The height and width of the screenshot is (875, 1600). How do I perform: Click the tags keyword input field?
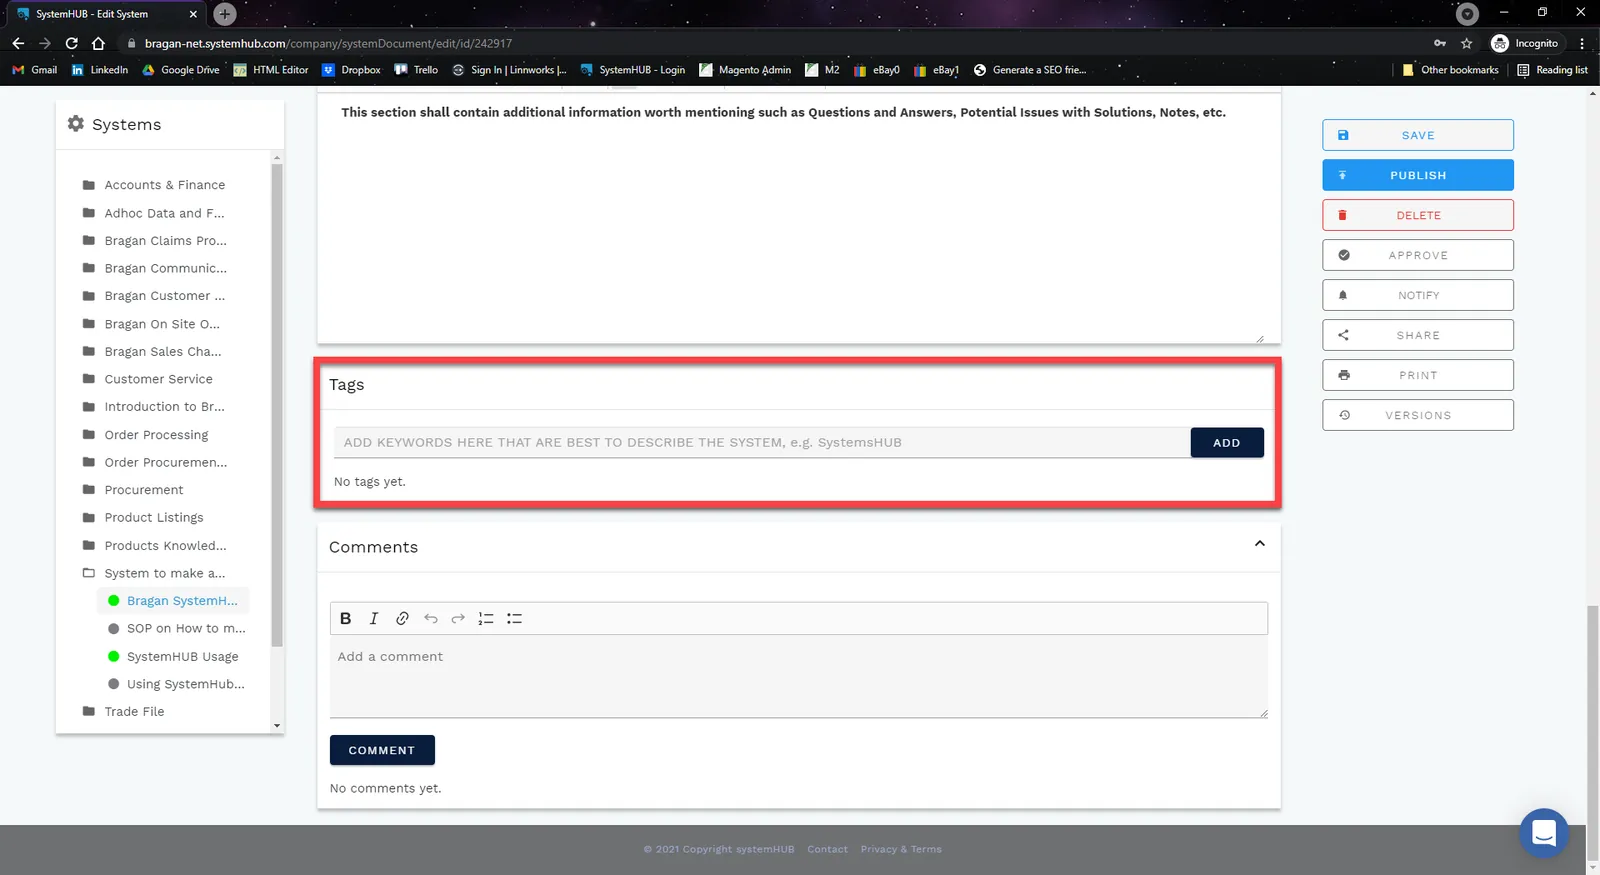(762, 442)
